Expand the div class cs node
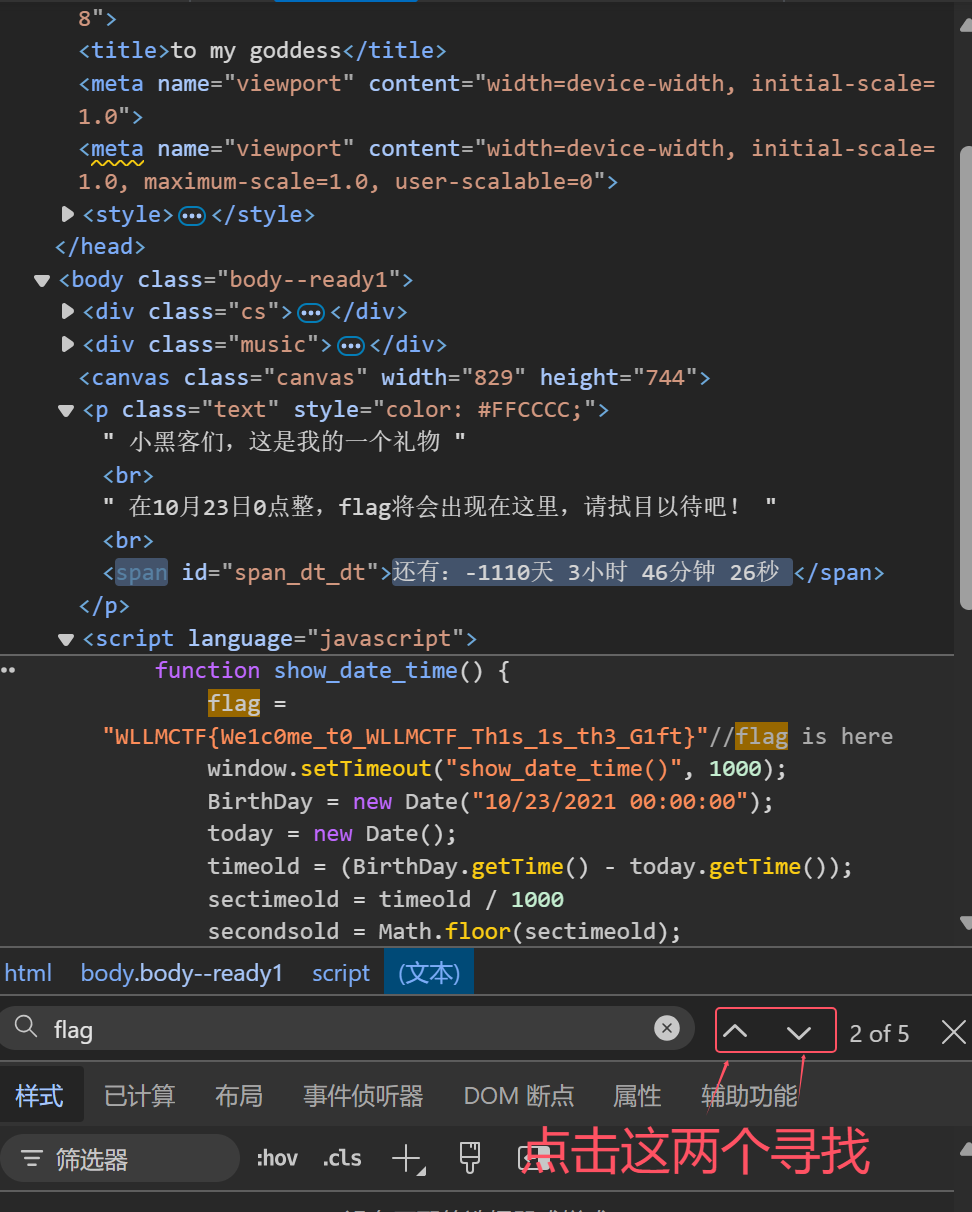The height and width of the screenshot is (1212, 972). pyautogui.click(x=67, y=311)
